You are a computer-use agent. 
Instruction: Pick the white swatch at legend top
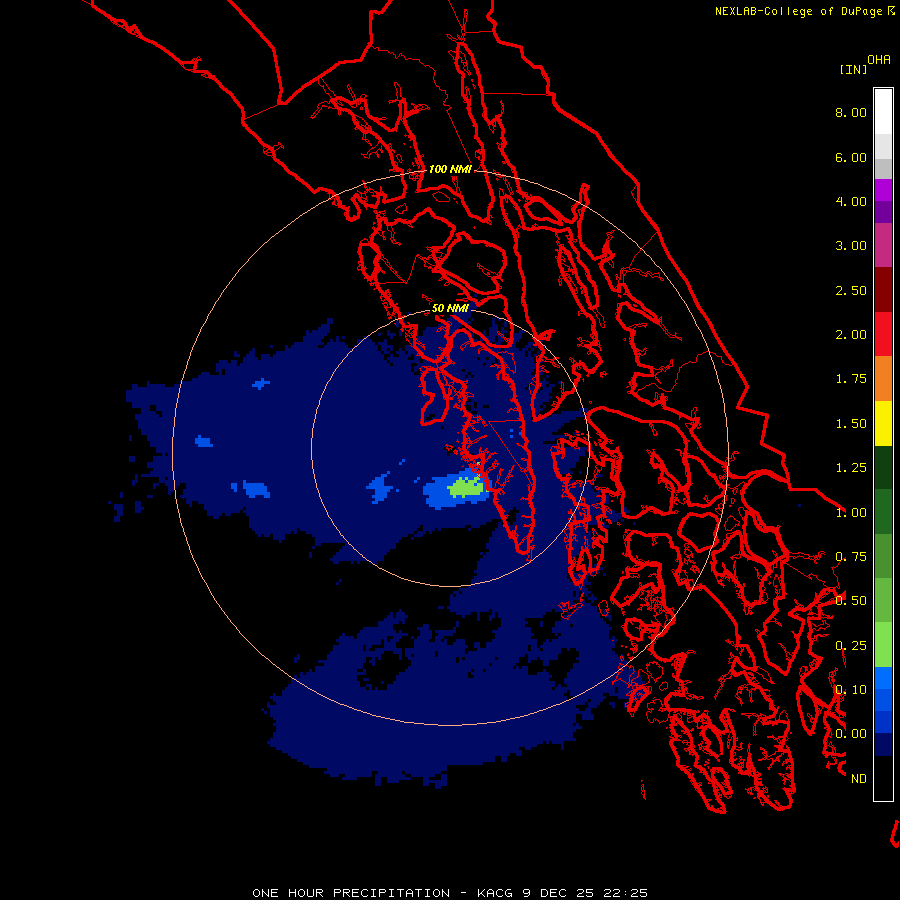tap(883, 112)
